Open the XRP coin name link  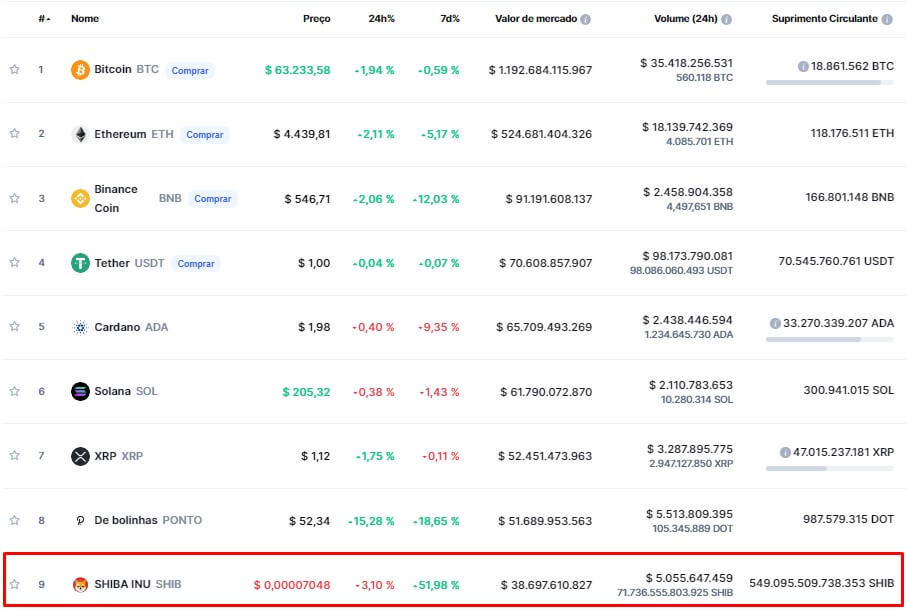pos(105,456)
